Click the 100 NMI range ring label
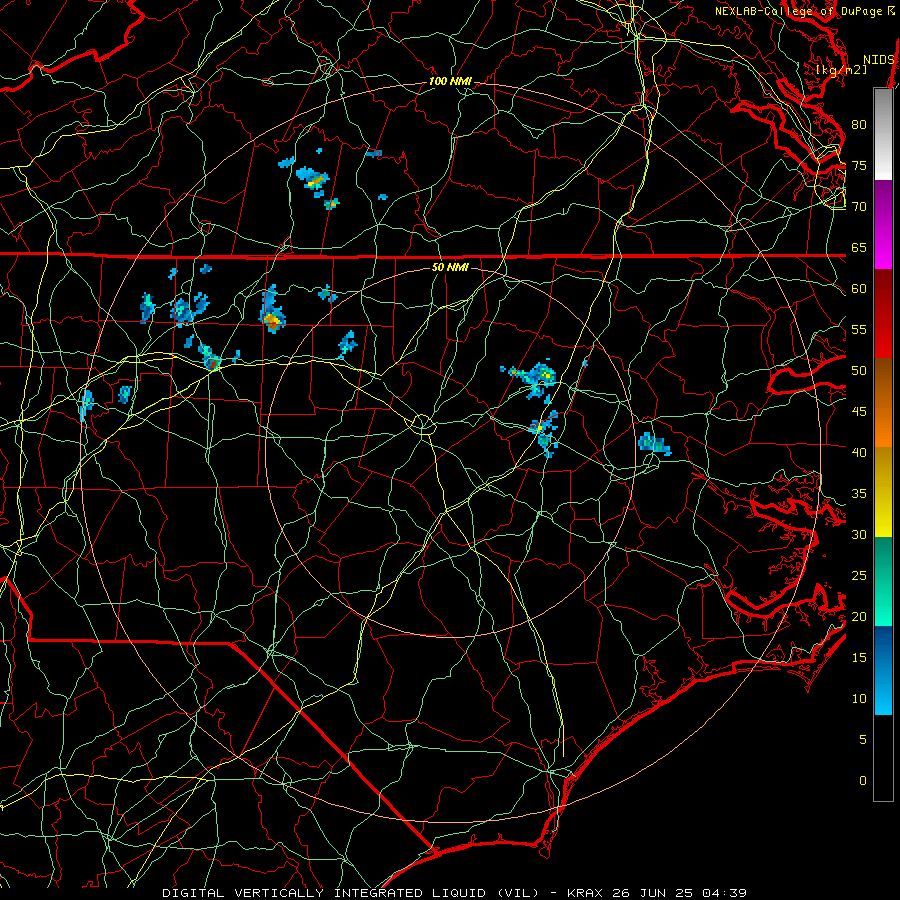 [x=450, y=82]
